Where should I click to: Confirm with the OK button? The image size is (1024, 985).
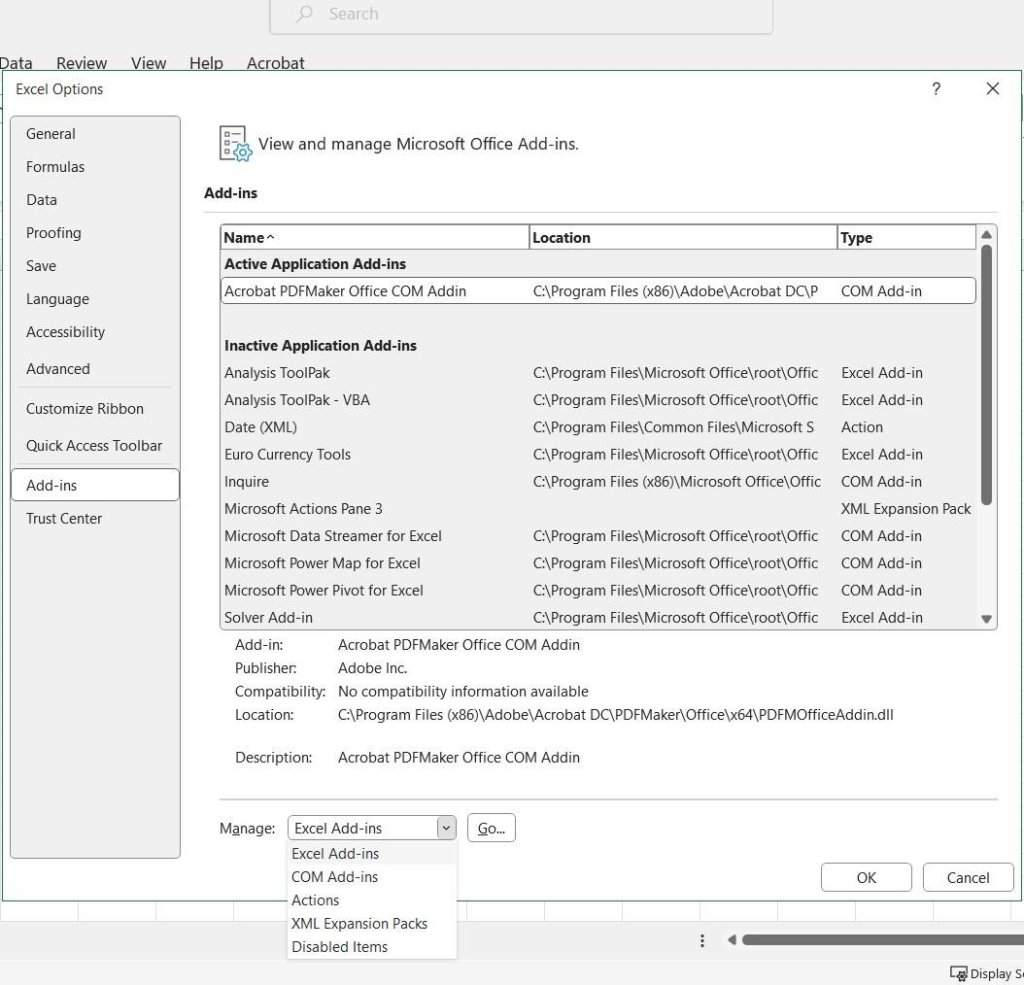(866, 878)
